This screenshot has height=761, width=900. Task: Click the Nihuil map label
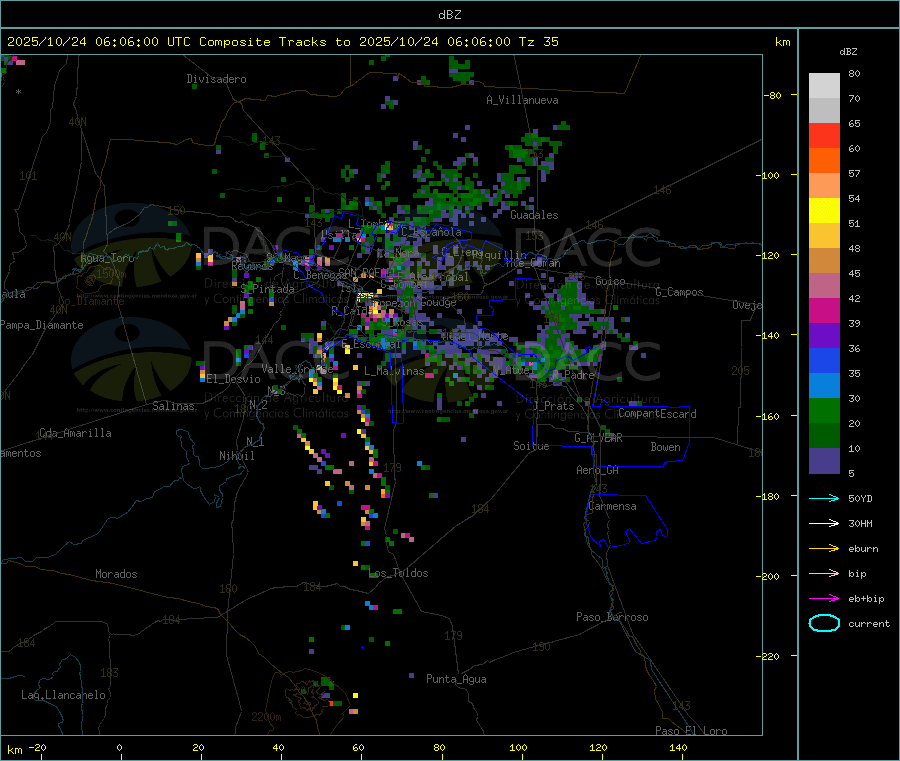point(237,456)
